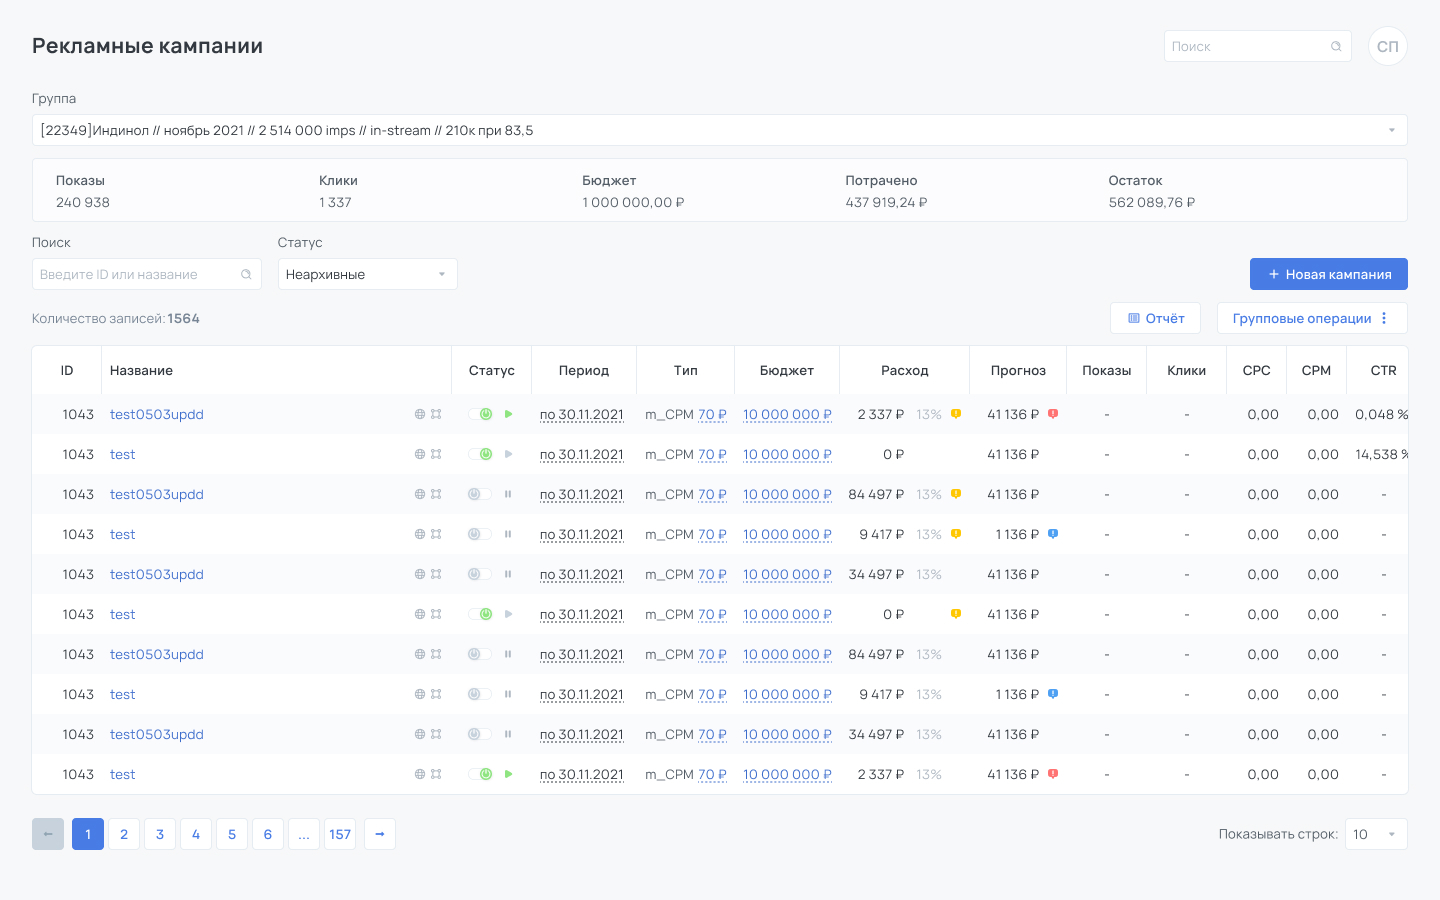Click the Новая кампания button
The width and height of the screenshot is (1440, 900).
coord(1329,274)
